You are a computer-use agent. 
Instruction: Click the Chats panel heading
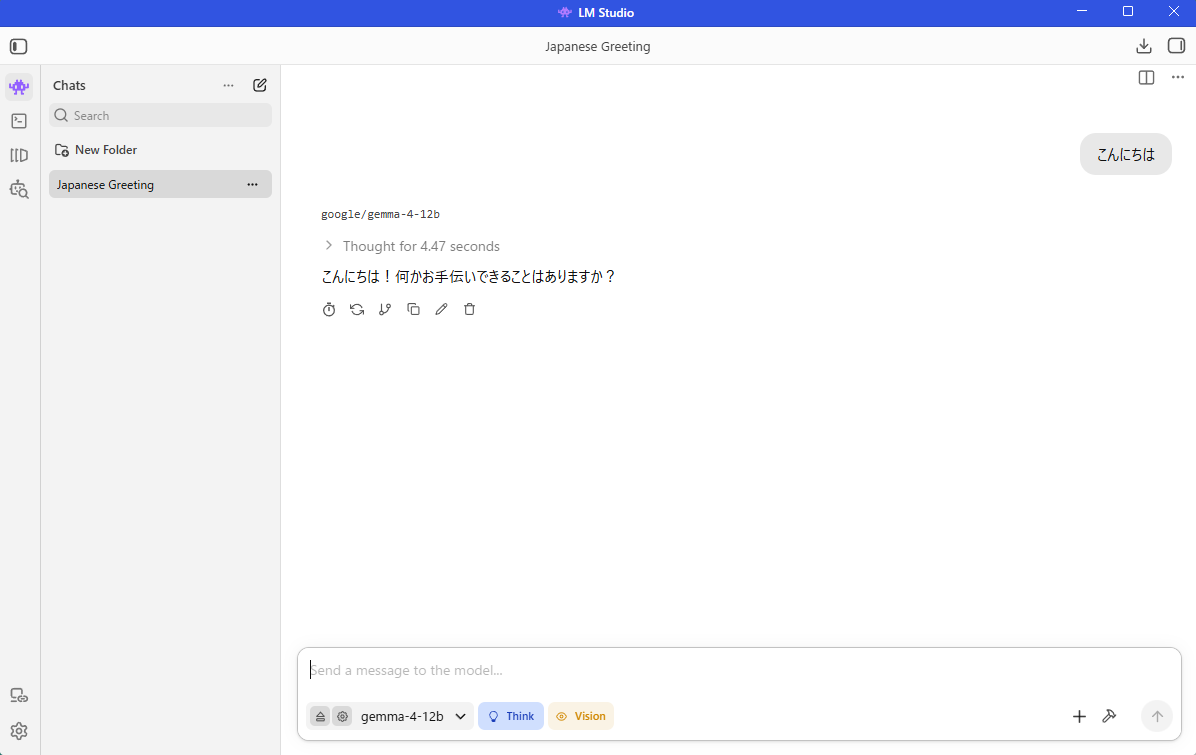[69, 85]
